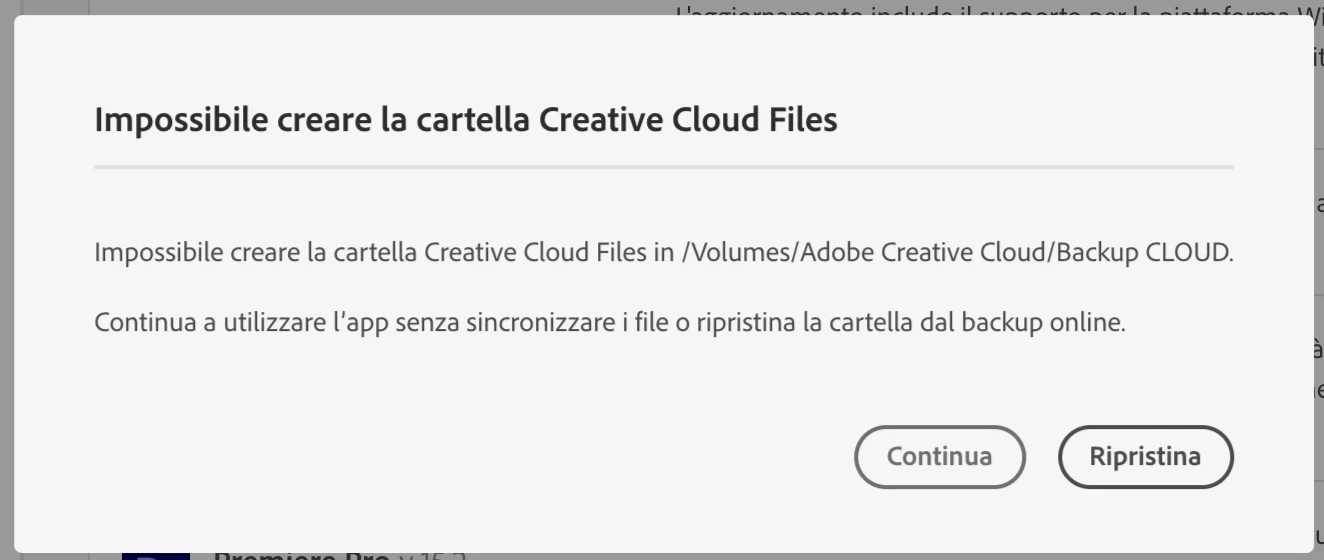Select the Premiere Pro app name below dialog
This screenshot has width=1324, height=560.
300,555
